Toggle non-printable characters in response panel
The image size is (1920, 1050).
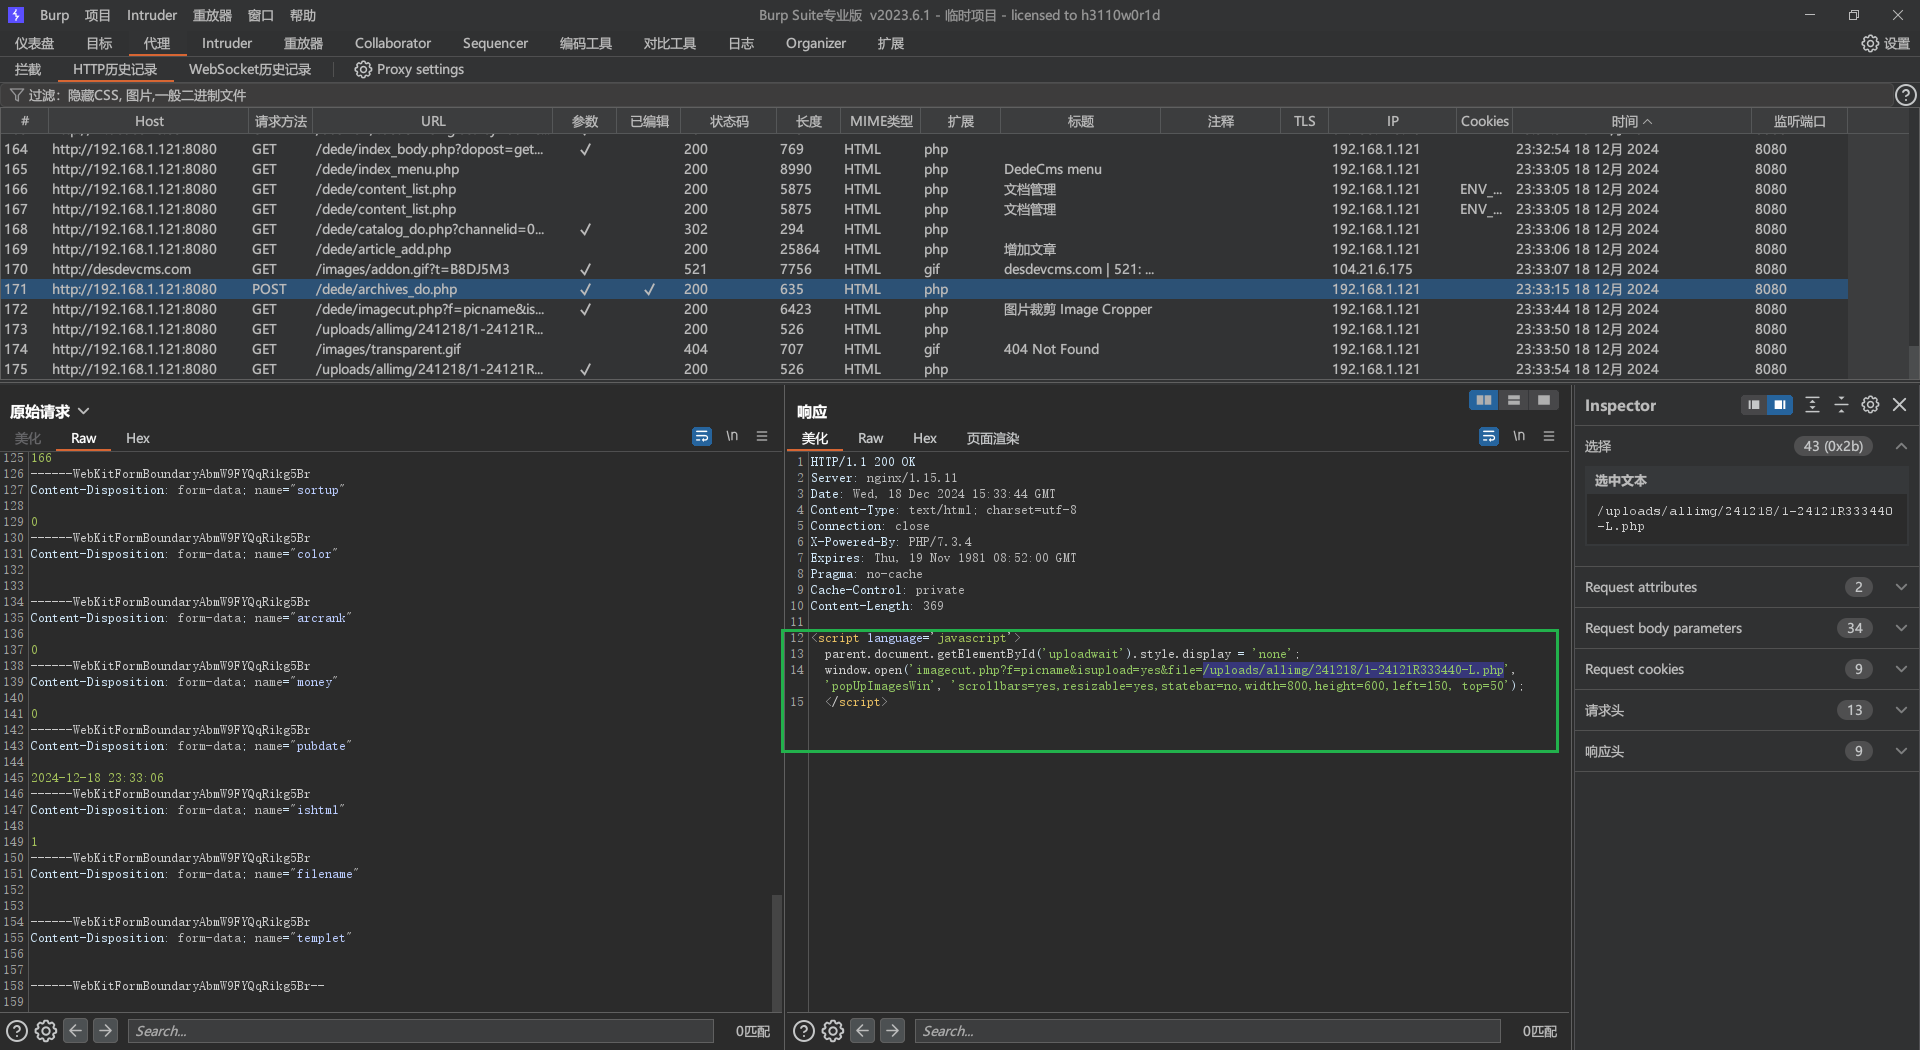coord(1519,436)
